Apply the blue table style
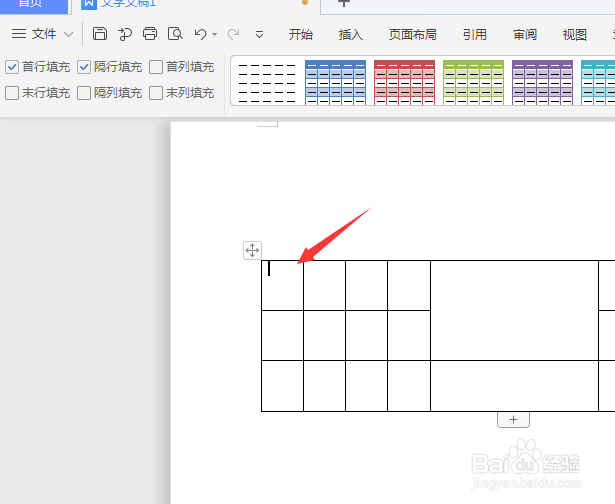This screenshot has width=615, height=504. [x=335, y=83]
